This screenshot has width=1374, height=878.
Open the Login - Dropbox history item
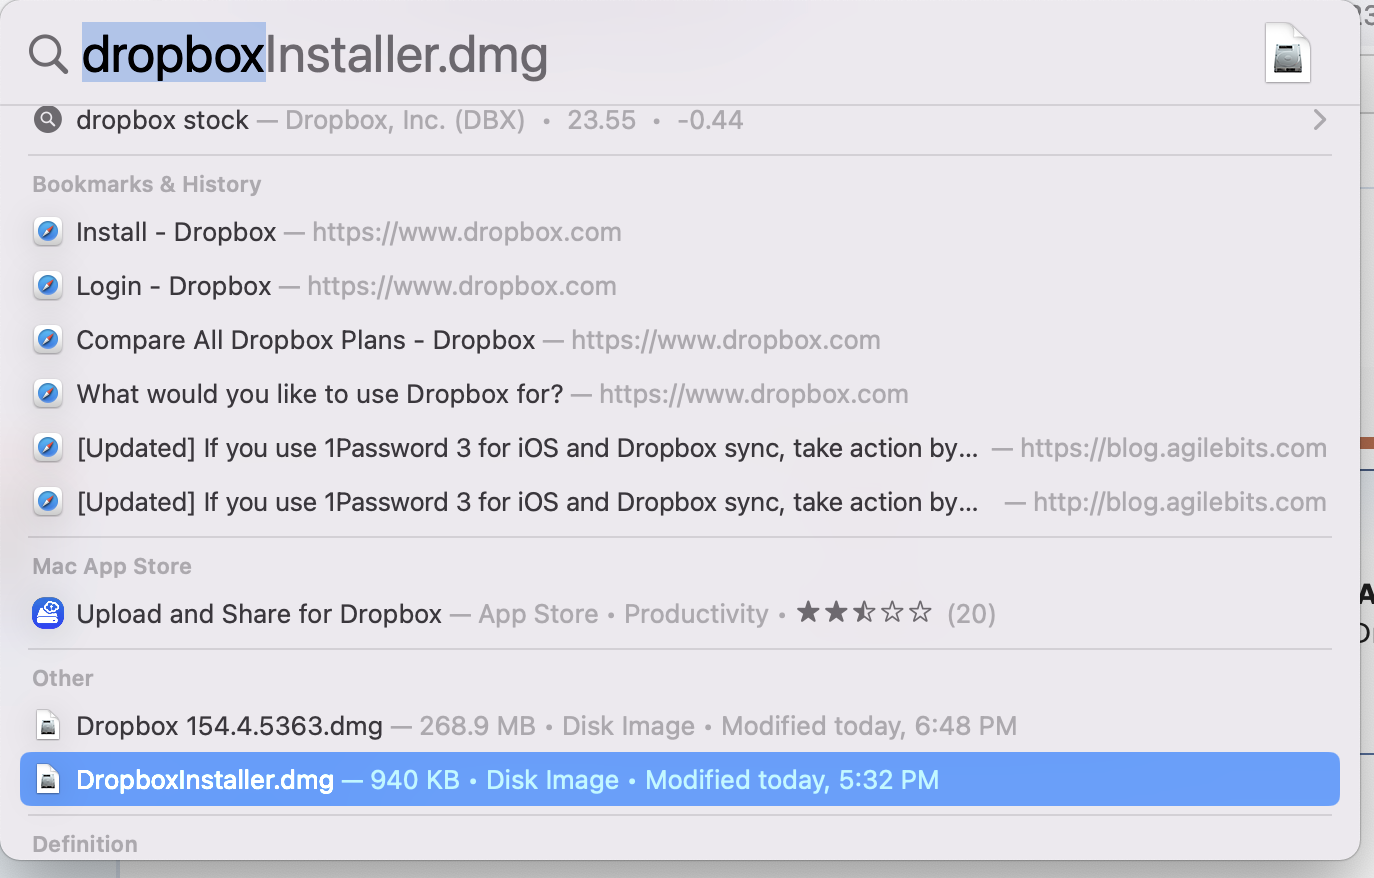(680, 286)
